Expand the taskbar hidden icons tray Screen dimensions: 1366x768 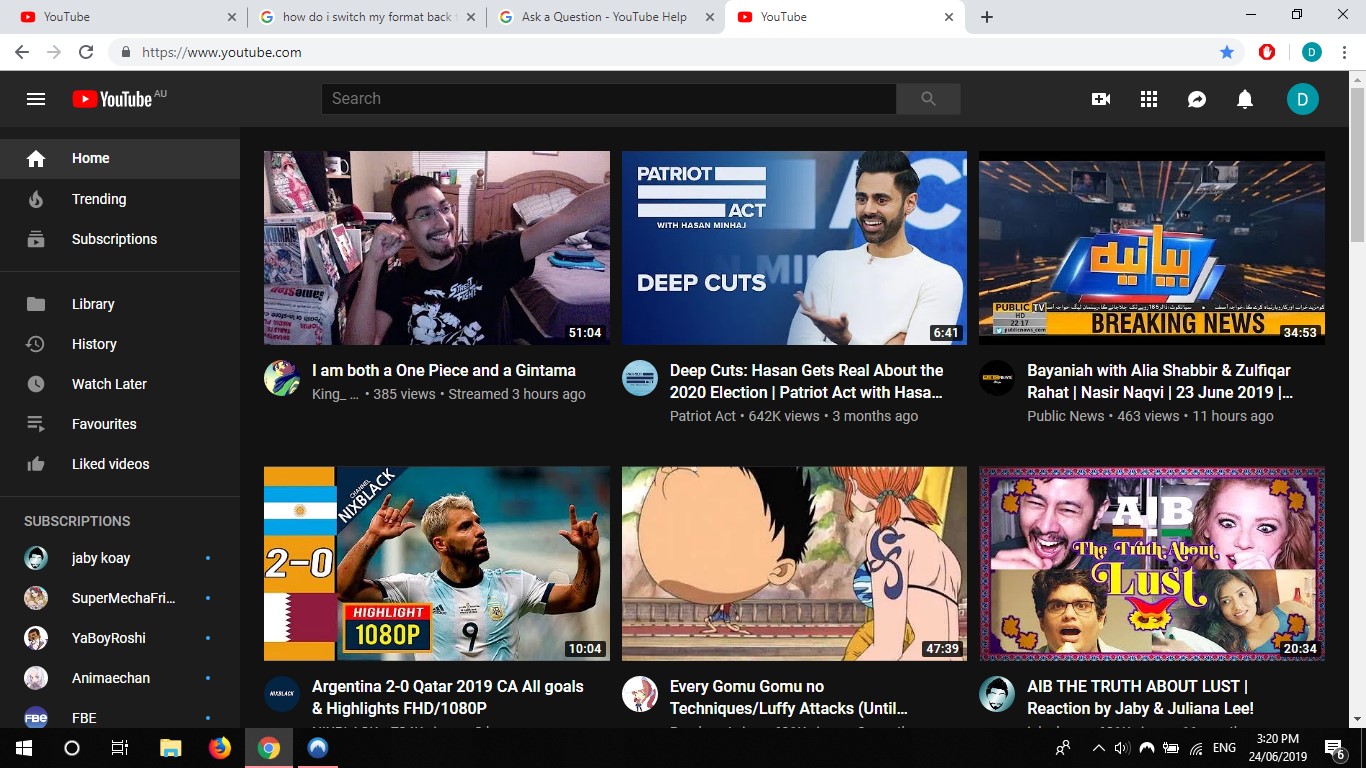(1098, 747)
